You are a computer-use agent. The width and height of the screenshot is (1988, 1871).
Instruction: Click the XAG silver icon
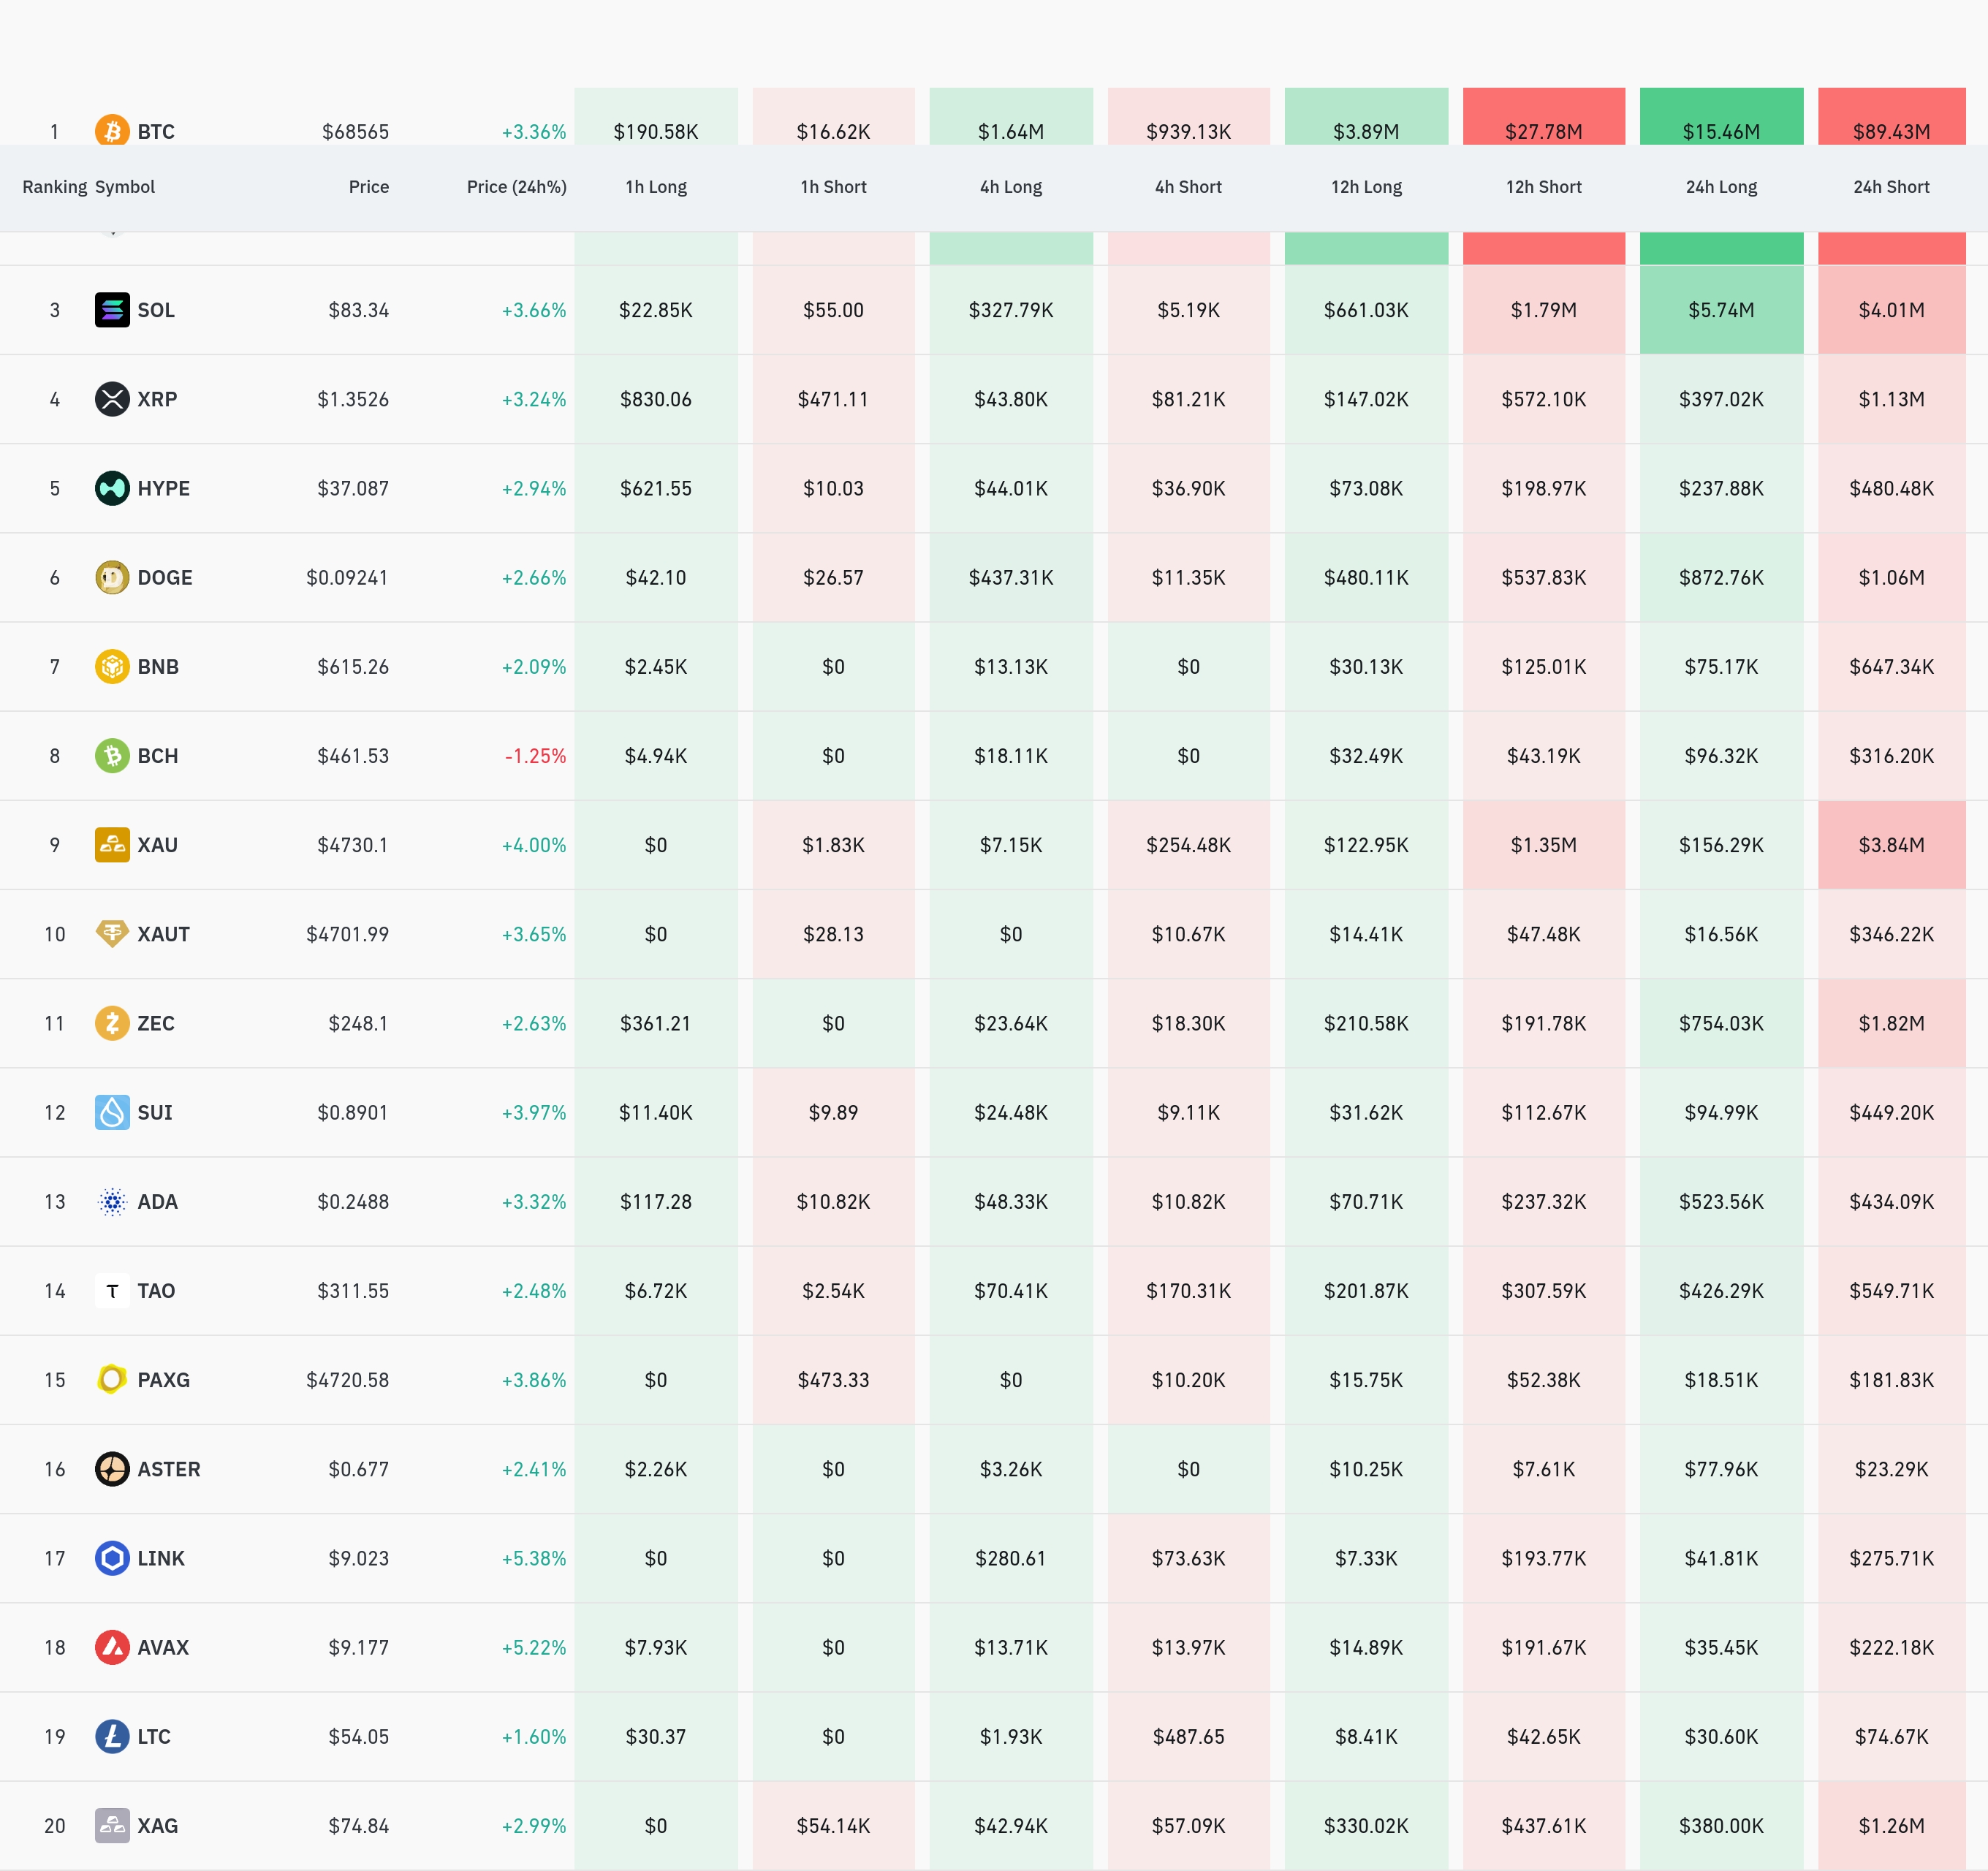point(112,1826)
